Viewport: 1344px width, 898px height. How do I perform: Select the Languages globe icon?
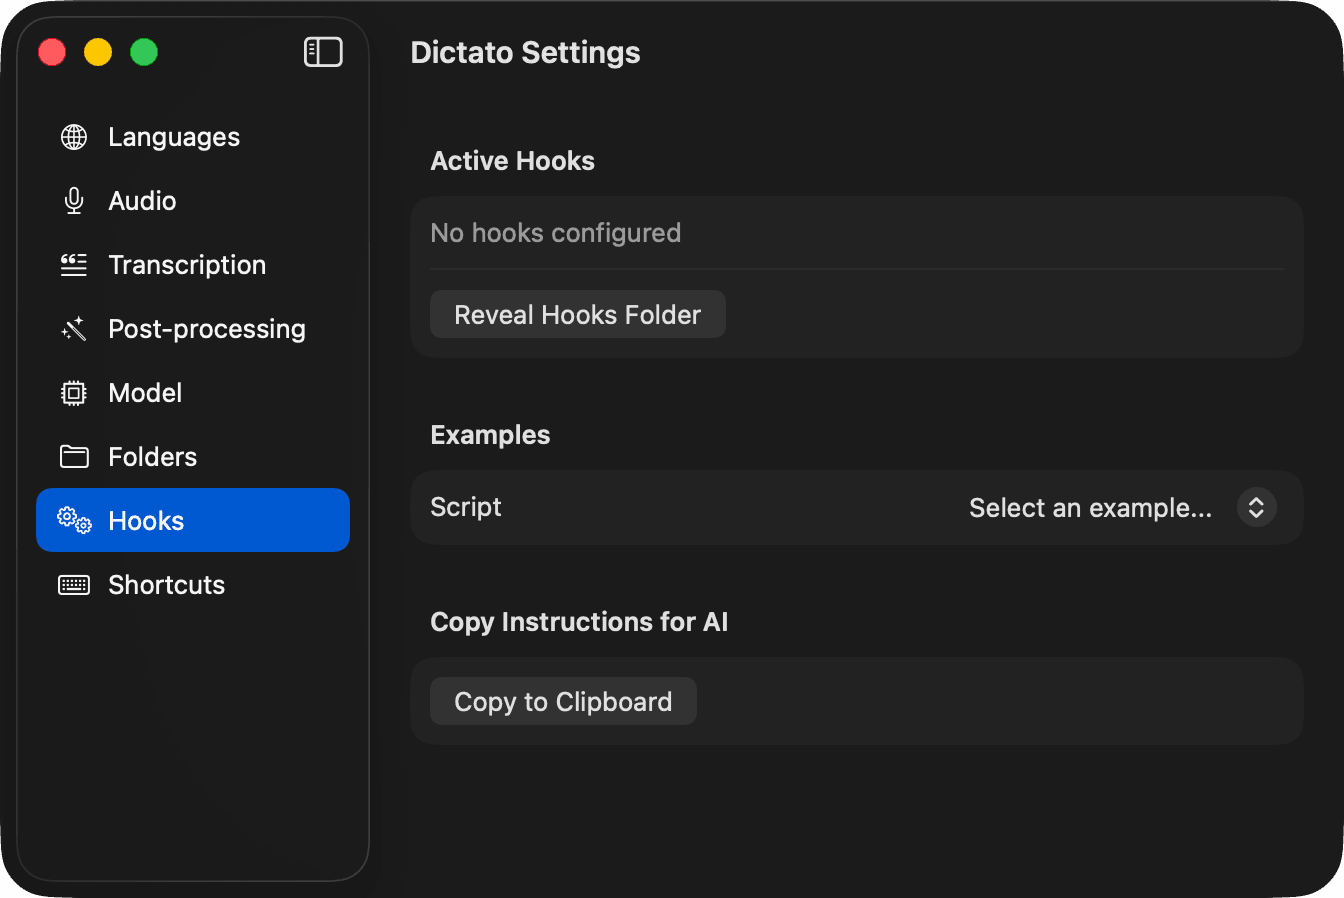tap(73, 137)
